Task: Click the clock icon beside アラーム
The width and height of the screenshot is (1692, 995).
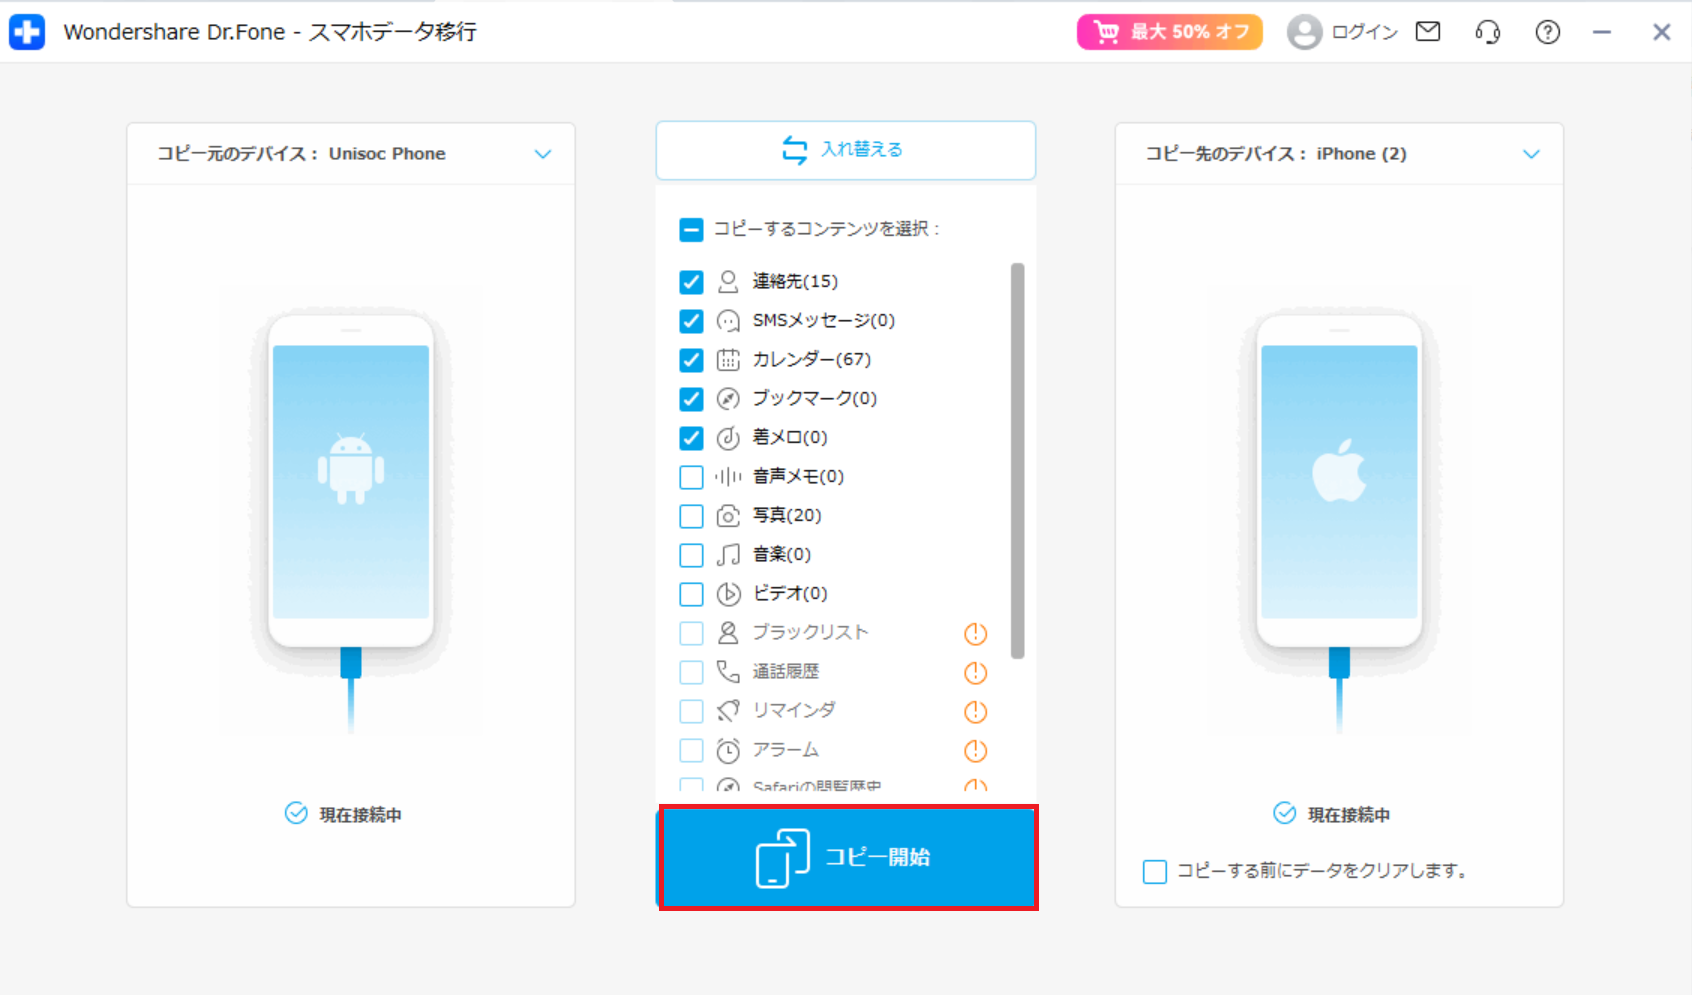Action: (x=728, y=750)
